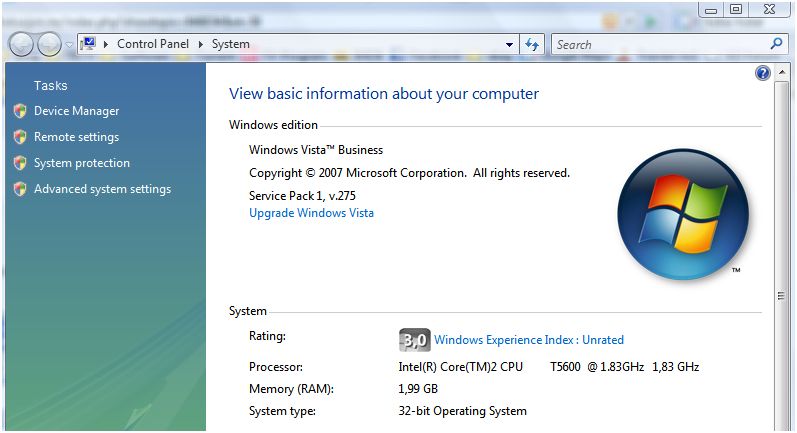
Task: Click the magnifier search icon
Action: pos(777,44)
